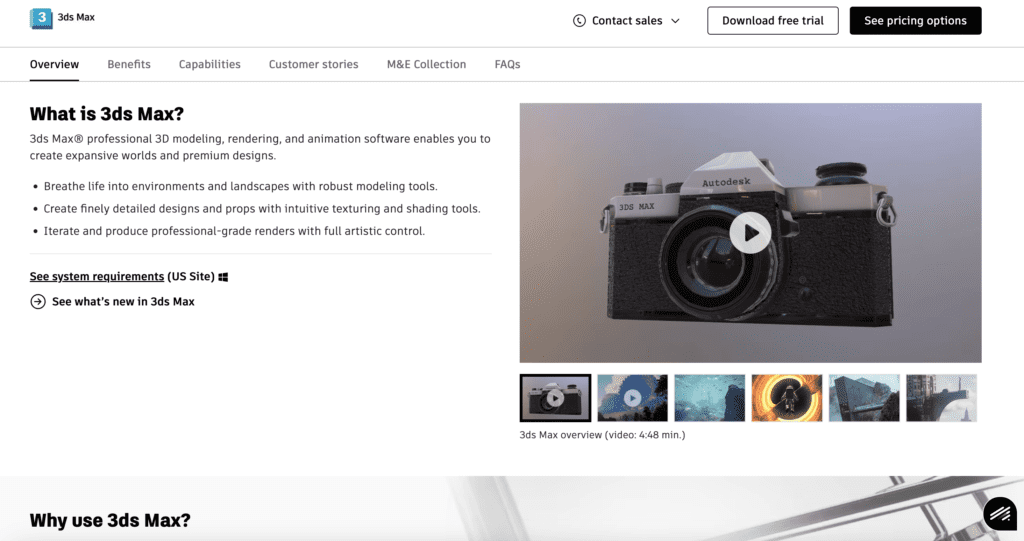The image size is (1024, 541).
Task: Select the camera video thumbnail
Action: click(x=555, y=398)
